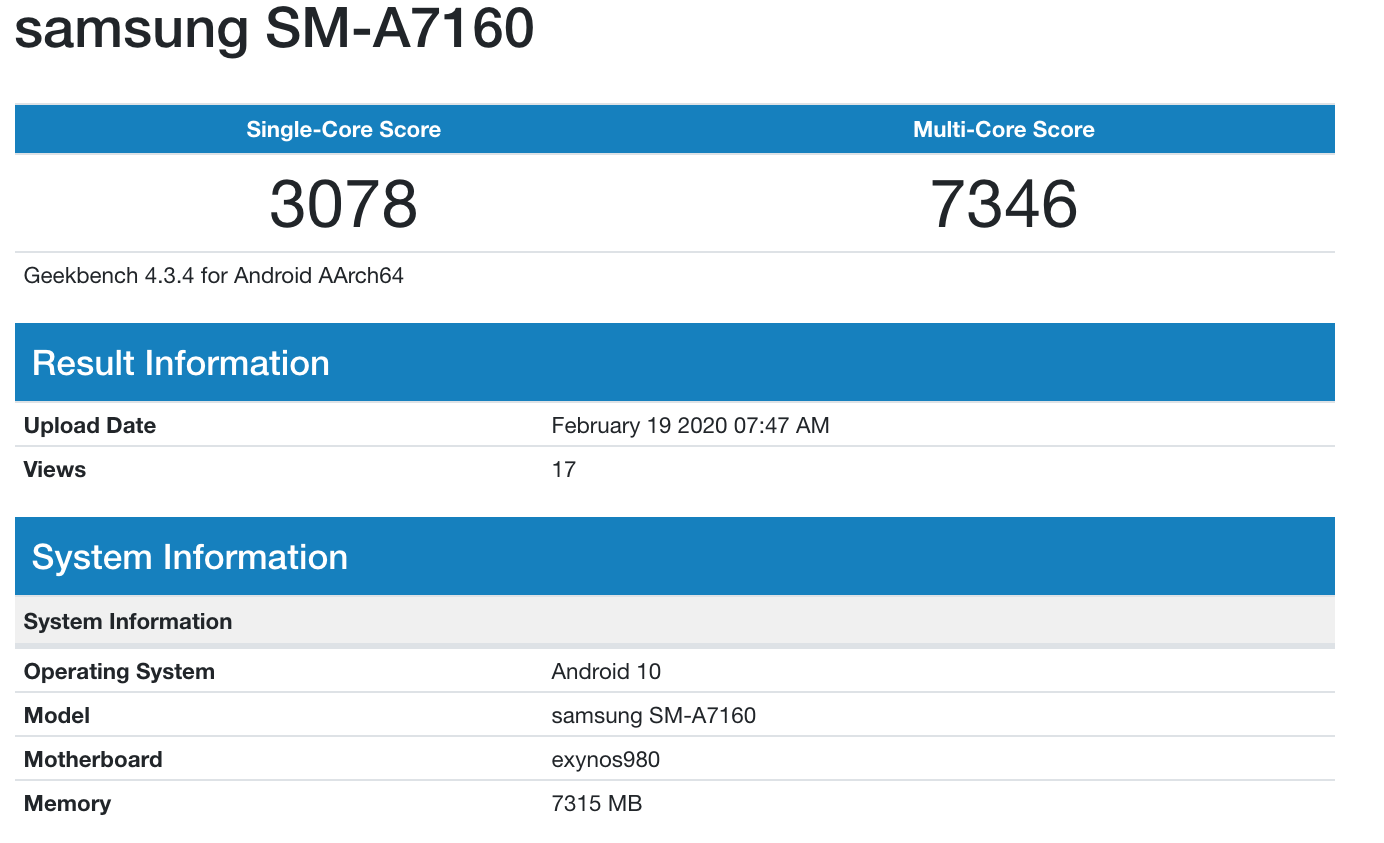Screen dimensions: 1384x843
Task: Click the 7315 MB memory value
Action: 596,804
